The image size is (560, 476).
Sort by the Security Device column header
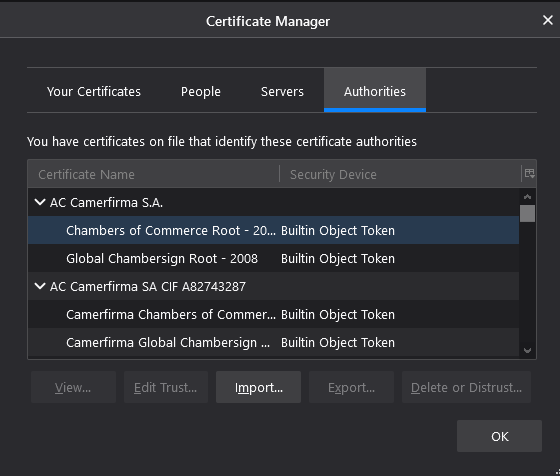(x=400, y=174)
